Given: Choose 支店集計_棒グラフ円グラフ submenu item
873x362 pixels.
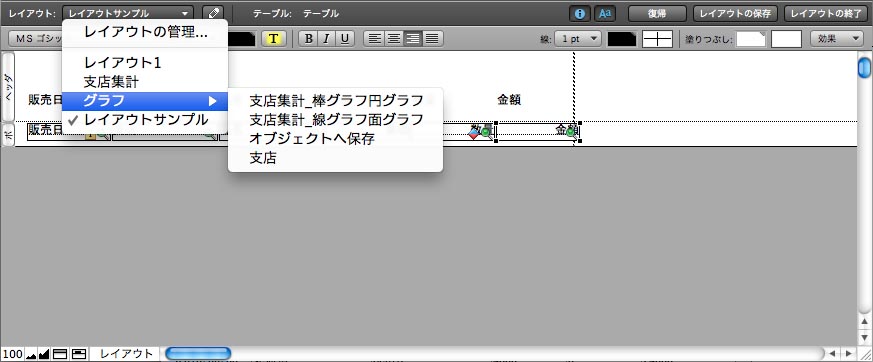Looking at the screenshot, I should coord(336,101).
